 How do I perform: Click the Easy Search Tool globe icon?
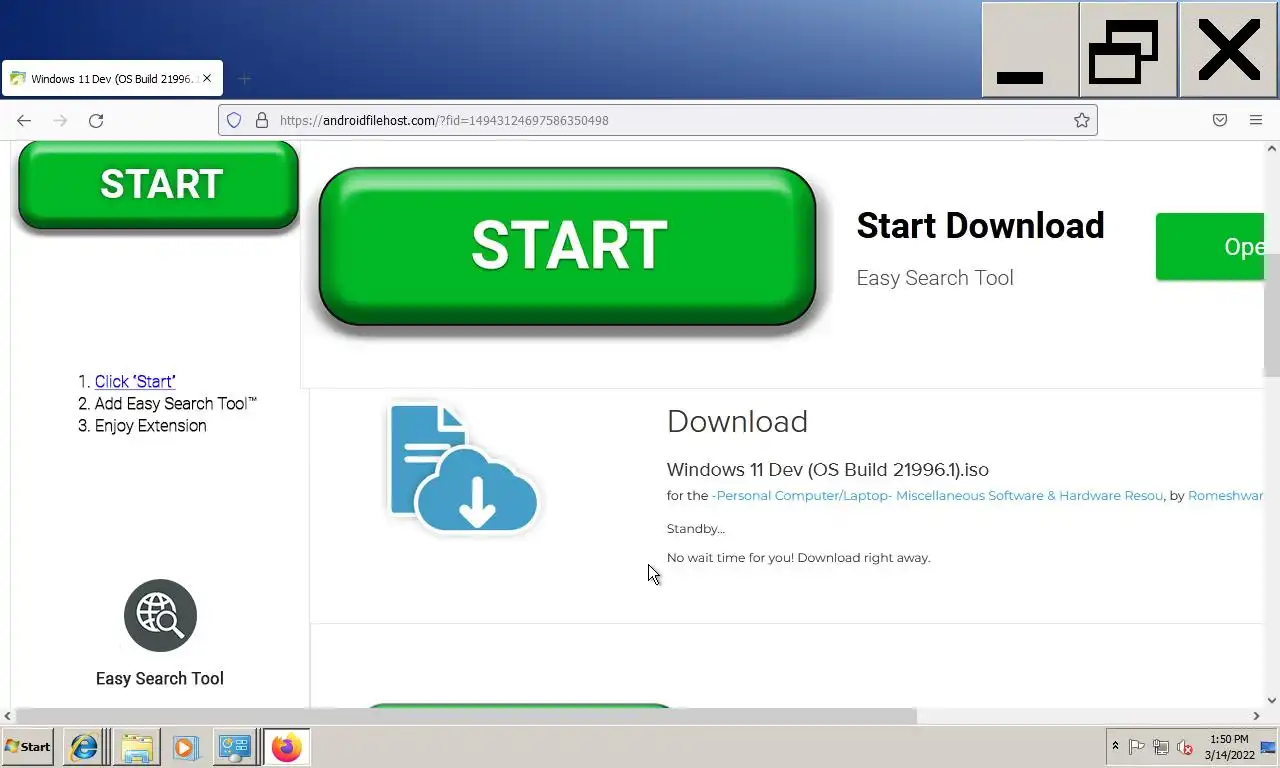click(x=160, y=615)
